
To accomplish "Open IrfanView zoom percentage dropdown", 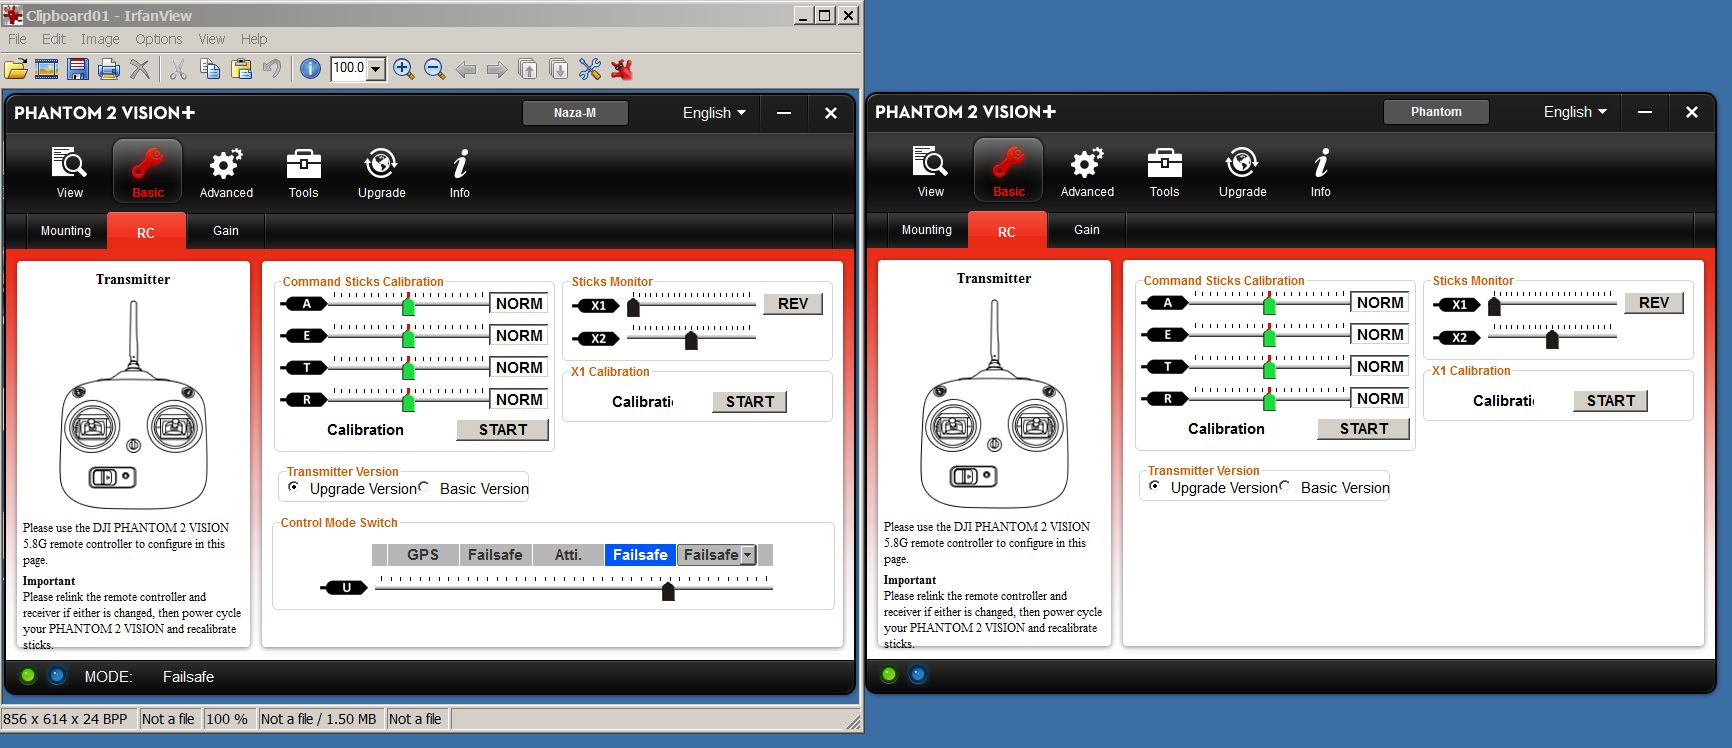I will (376, 69).
